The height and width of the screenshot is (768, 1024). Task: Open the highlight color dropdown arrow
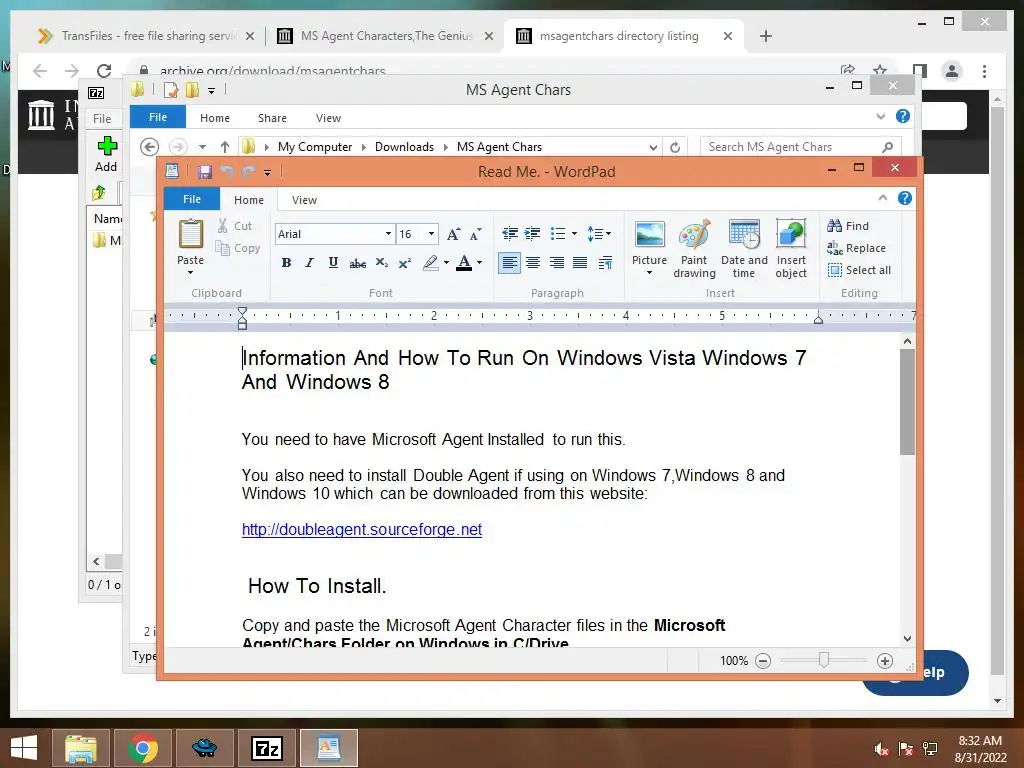click(447, 263)
